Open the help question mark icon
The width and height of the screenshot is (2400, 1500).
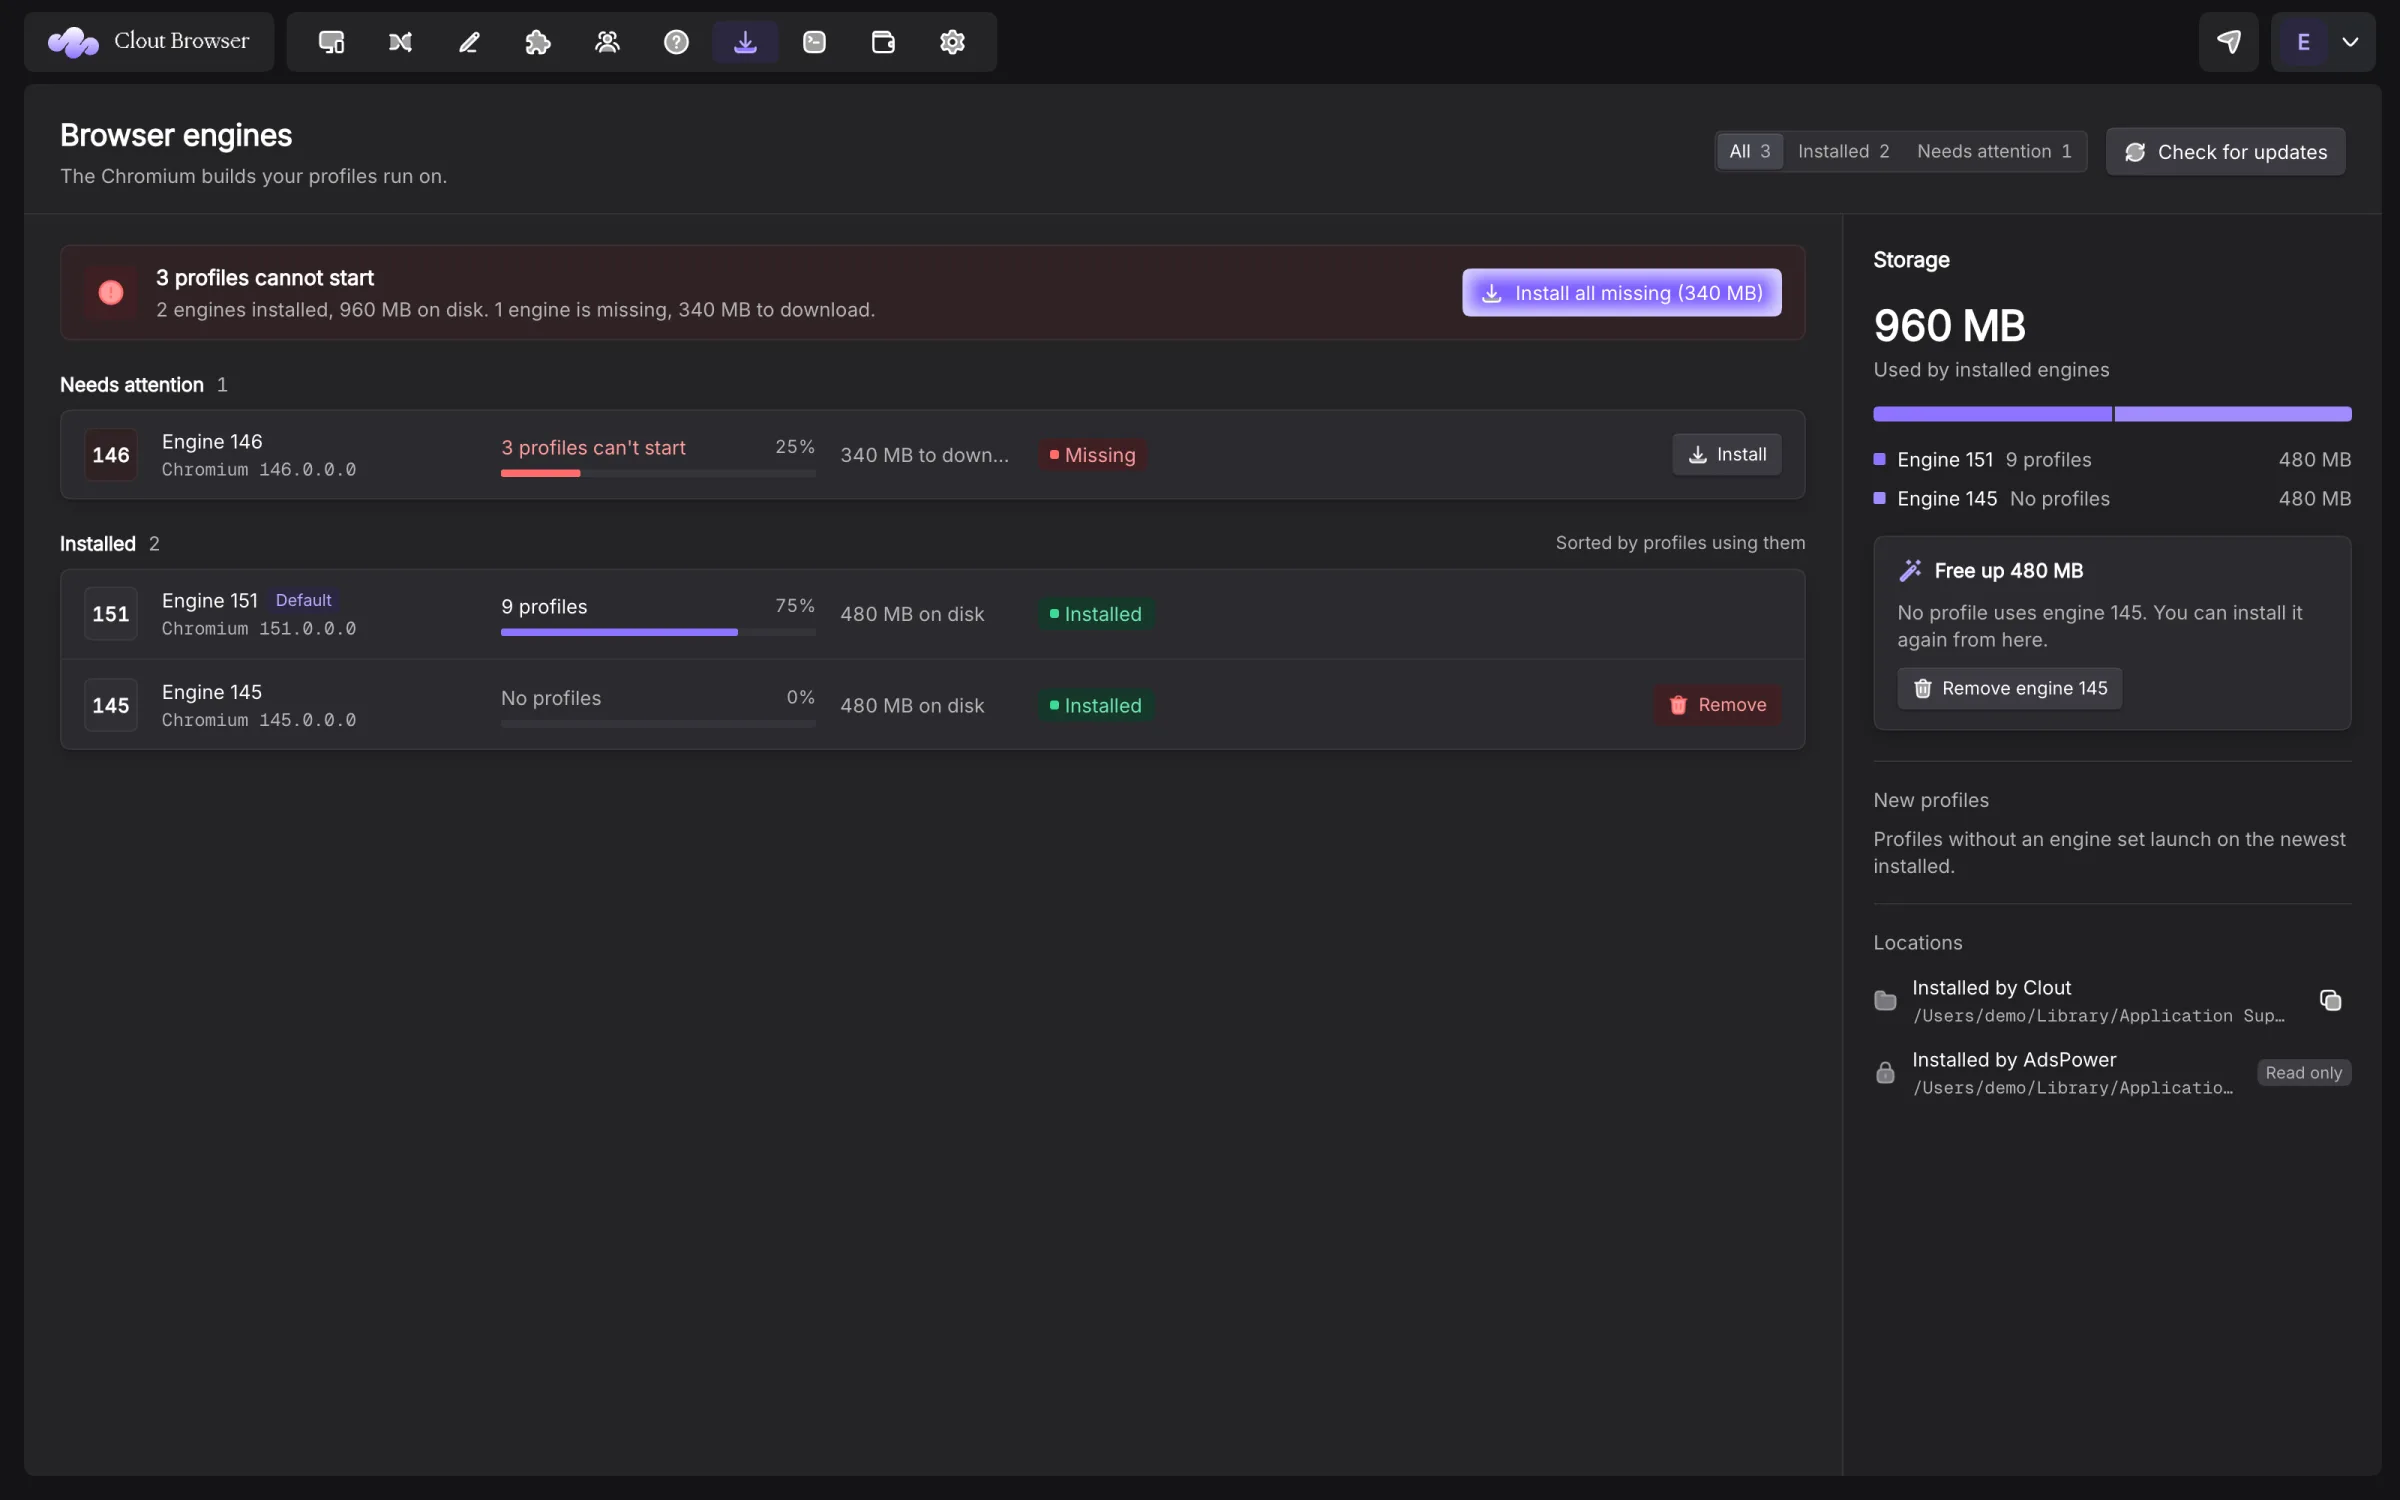[x=676, y=42]
